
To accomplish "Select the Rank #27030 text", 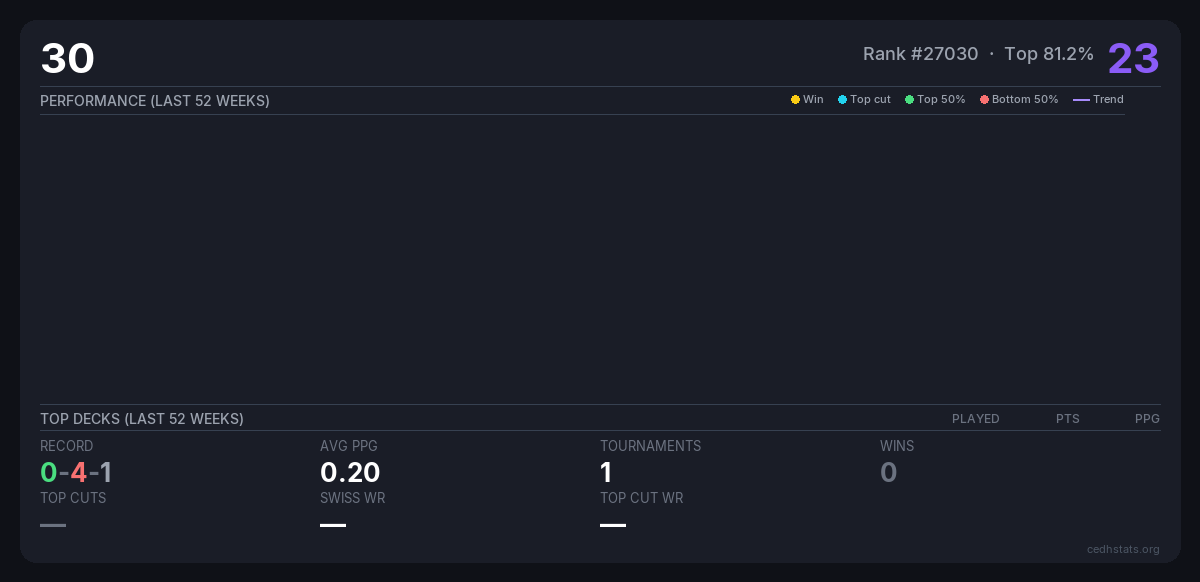I will tap(920, 54).
